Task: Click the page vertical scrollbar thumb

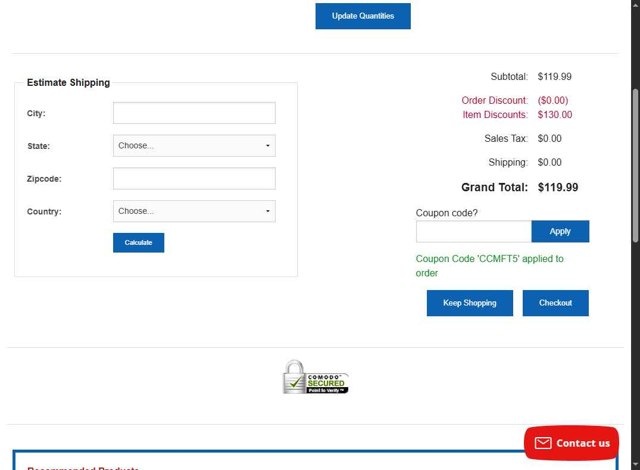Action: (636, 166)
